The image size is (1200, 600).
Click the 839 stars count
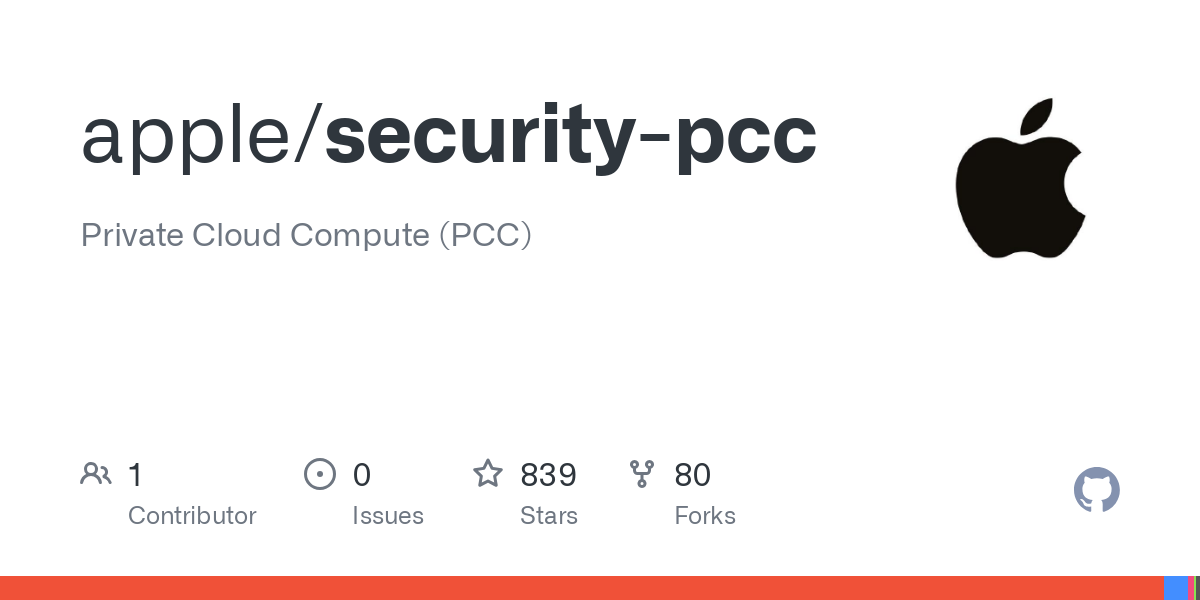548,475
